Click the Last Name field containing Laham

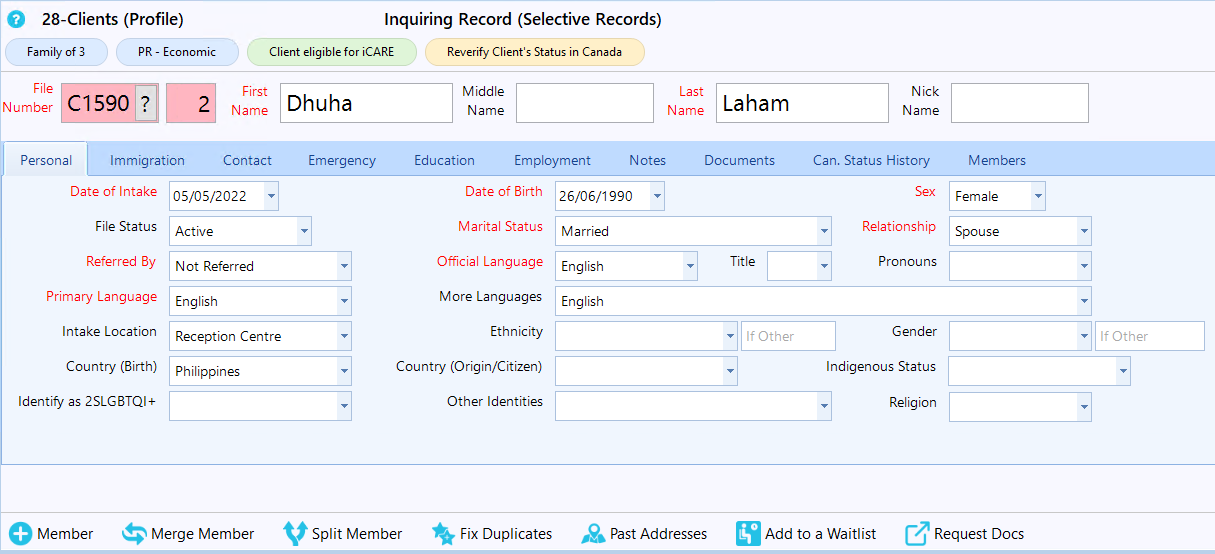click(802, 103)
